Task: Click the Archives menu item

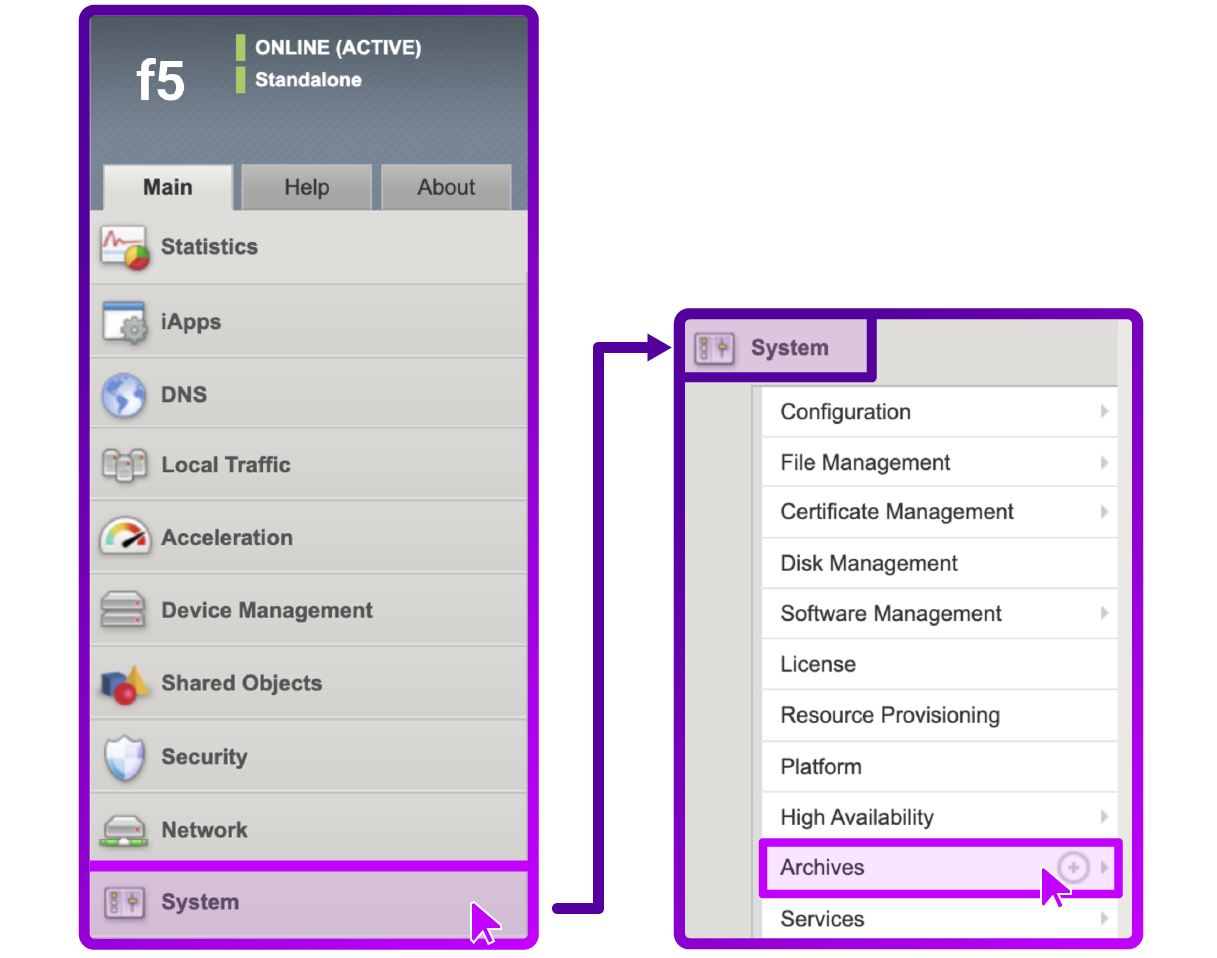Action: point(822,867)
